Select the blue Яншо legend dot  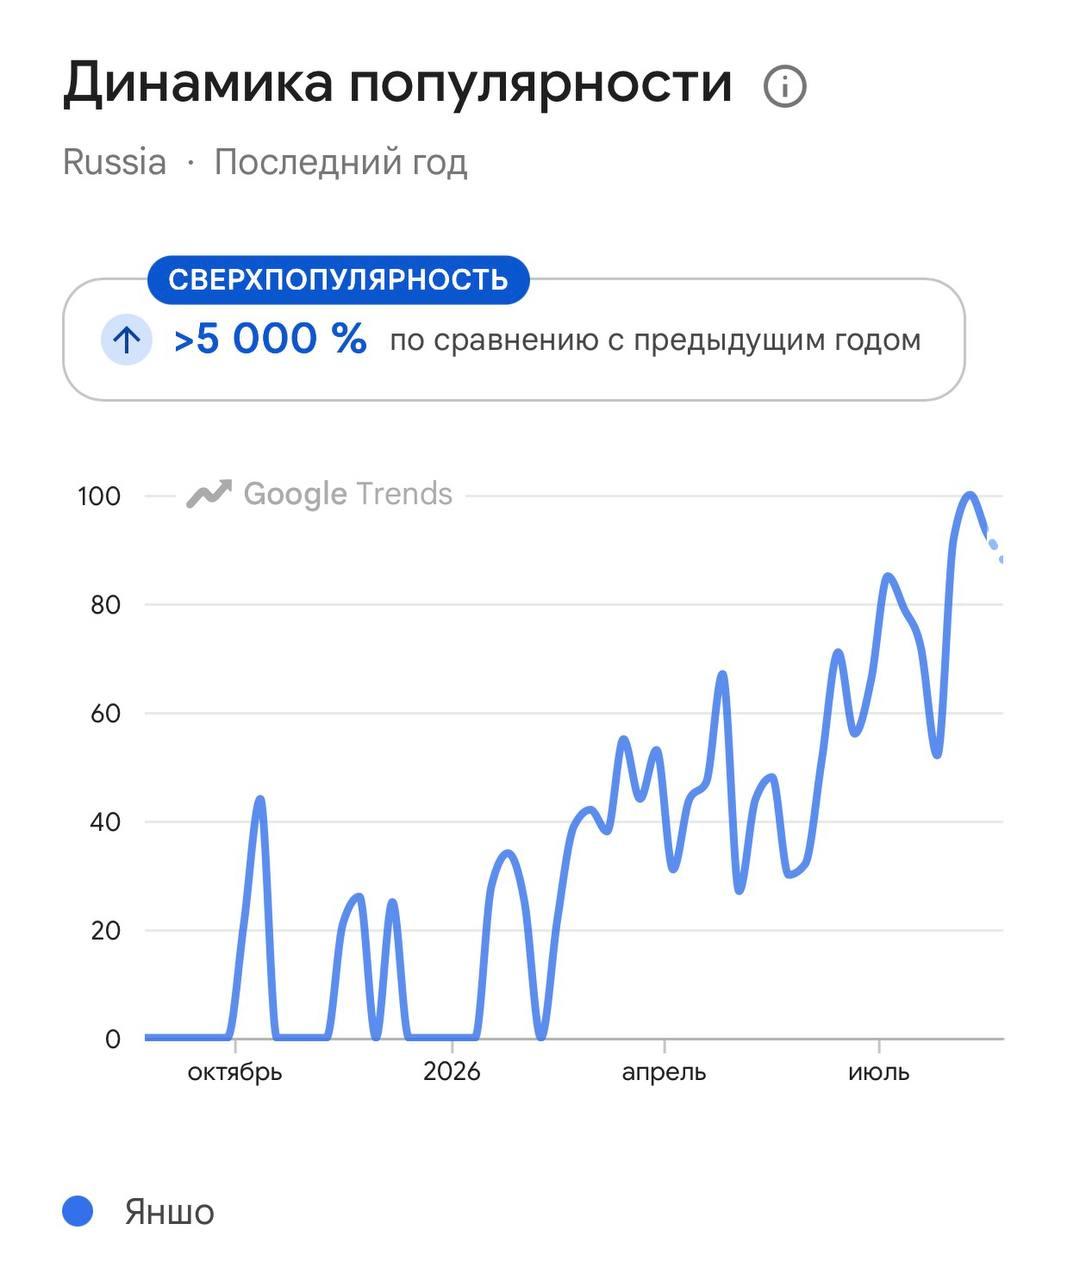click(x=78, y=1211)
